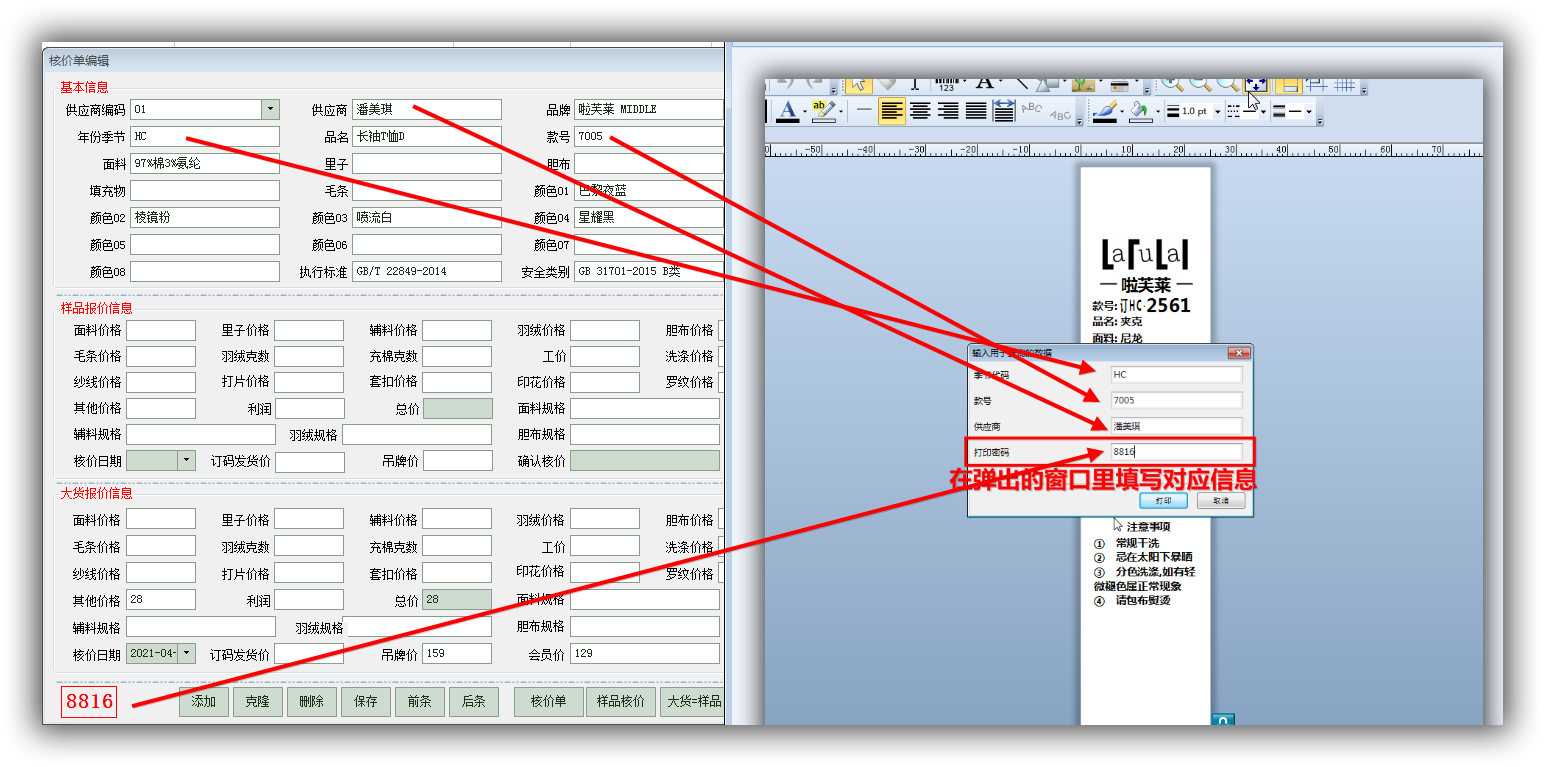Screen dimensions: 1545x767
Task: Click the 打印密码 input field
Action: (1176, 452)
